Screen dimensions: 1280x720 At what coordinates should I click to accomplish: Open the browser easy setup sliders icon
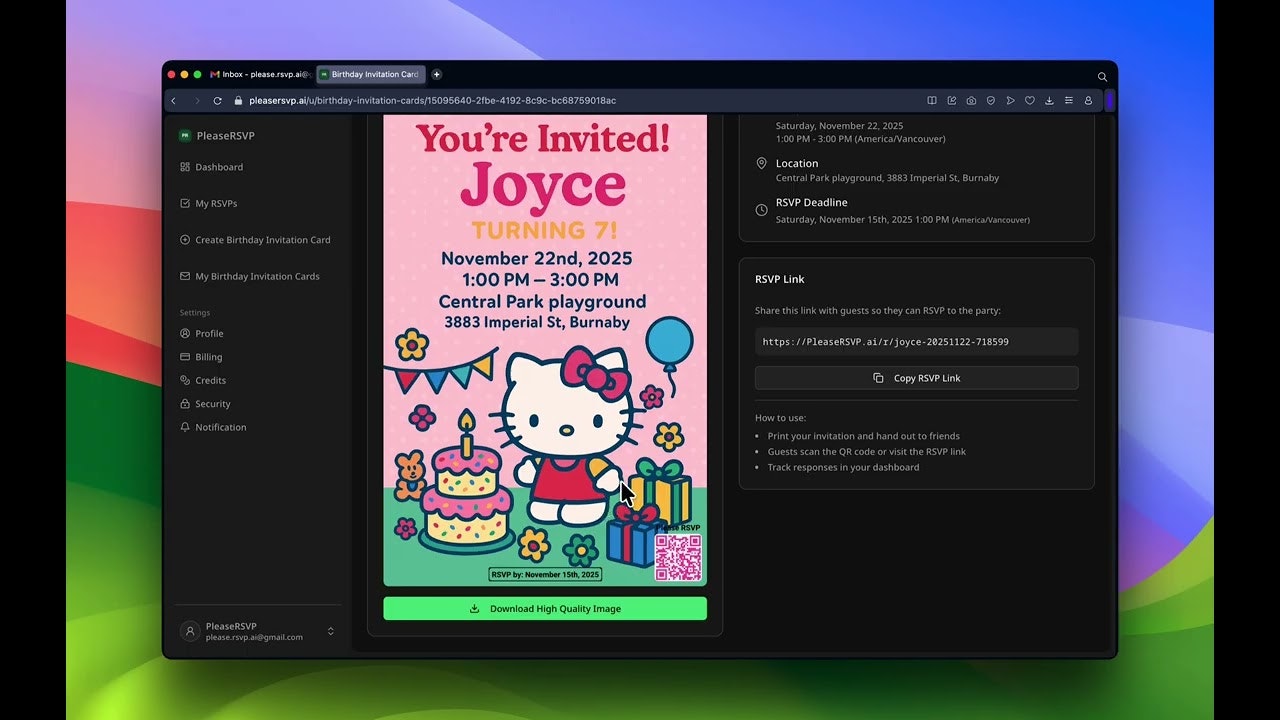(x=1069, y=101)
